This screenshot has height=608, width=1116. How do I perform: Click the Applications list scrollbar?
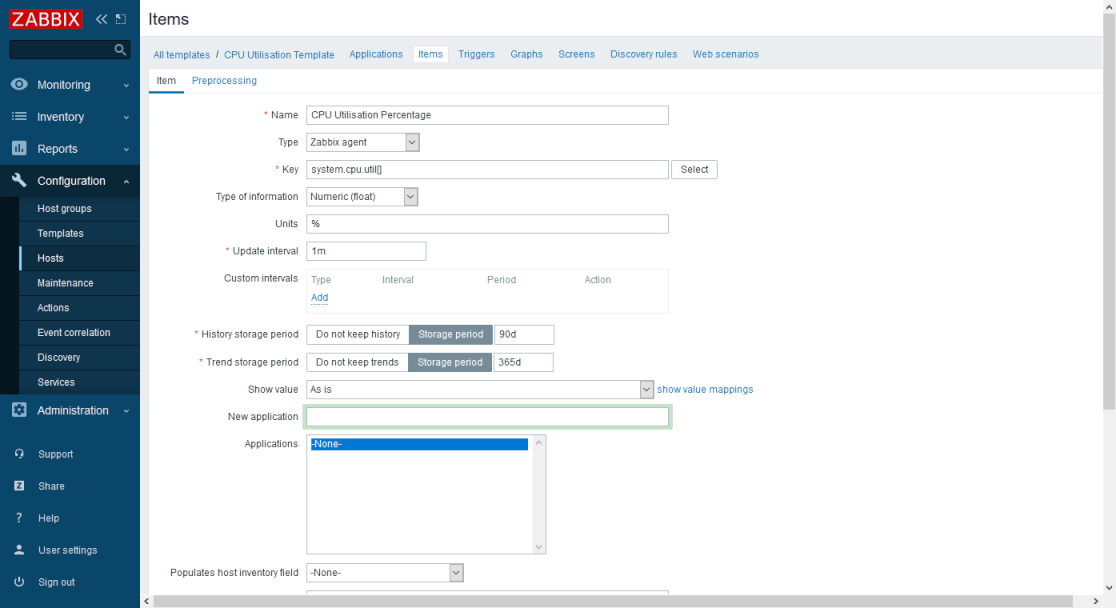539,495
